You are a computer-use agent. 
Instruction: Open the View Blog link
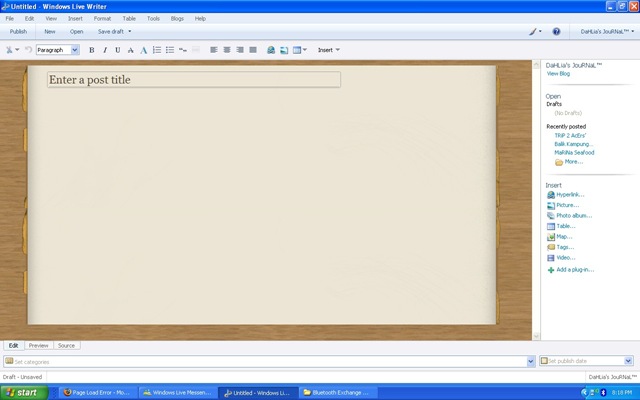[x=558, y=73]
